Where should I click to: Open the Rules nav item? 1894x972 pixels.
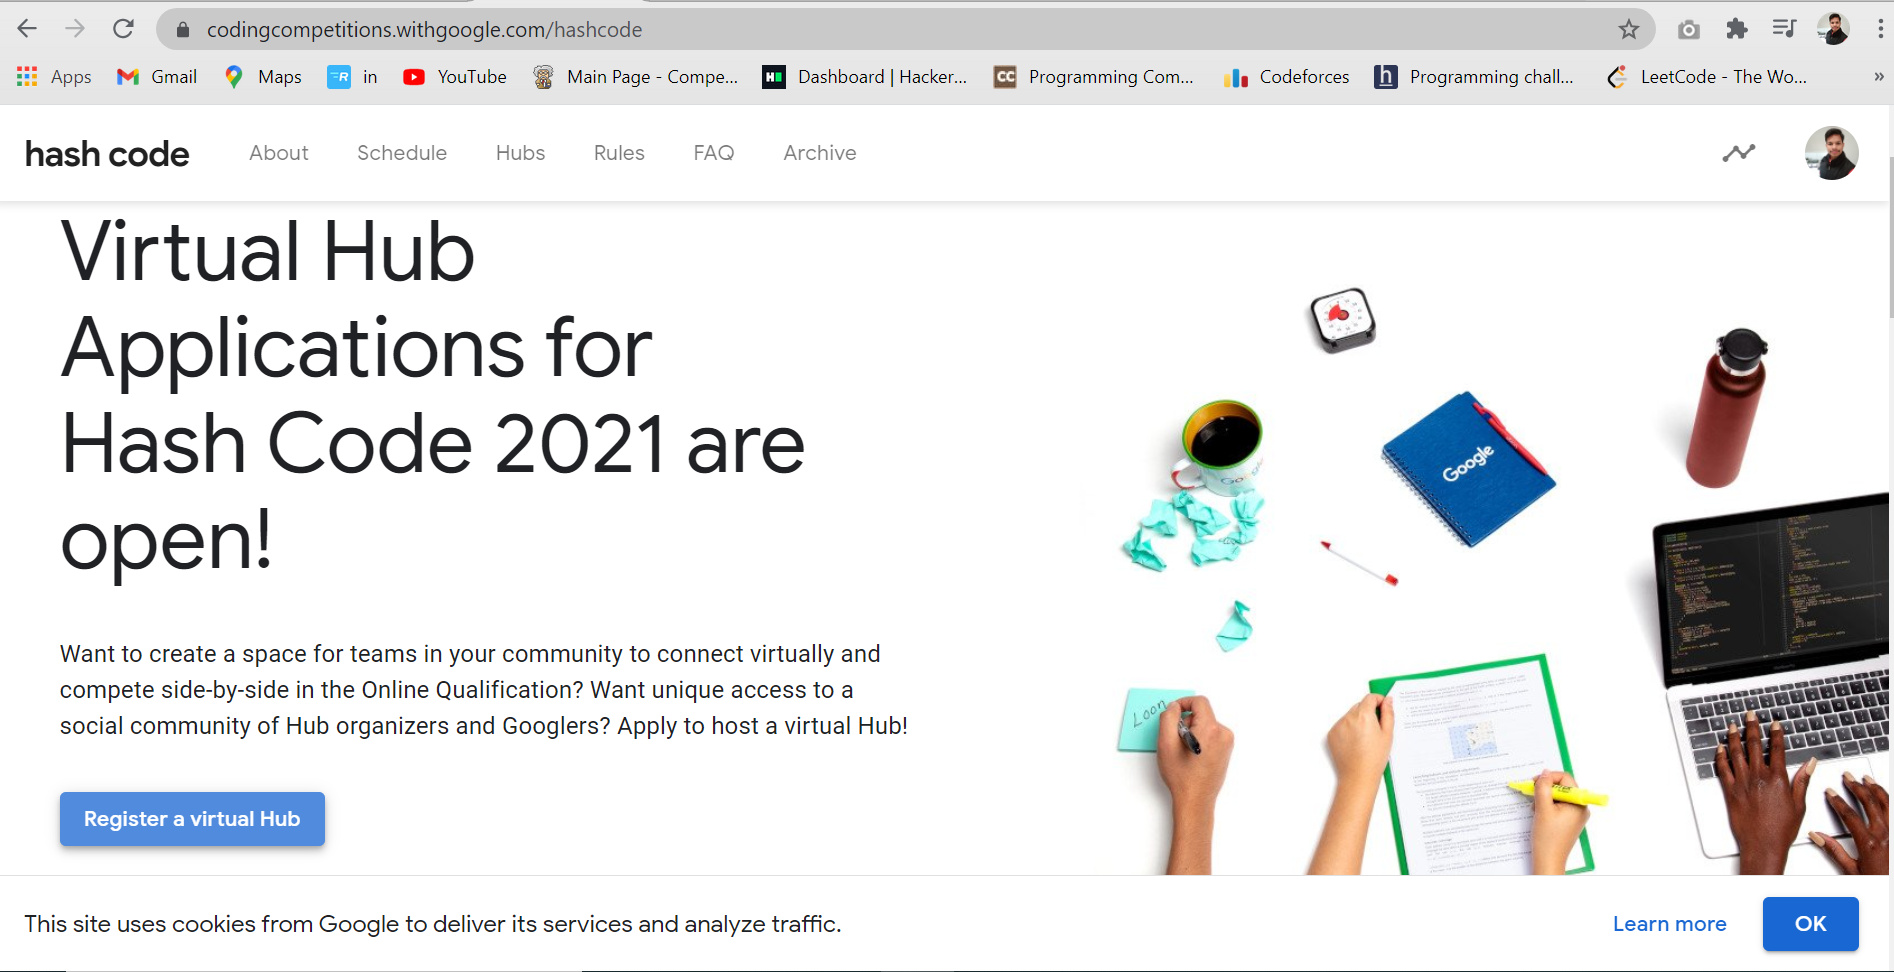(619, 153)
